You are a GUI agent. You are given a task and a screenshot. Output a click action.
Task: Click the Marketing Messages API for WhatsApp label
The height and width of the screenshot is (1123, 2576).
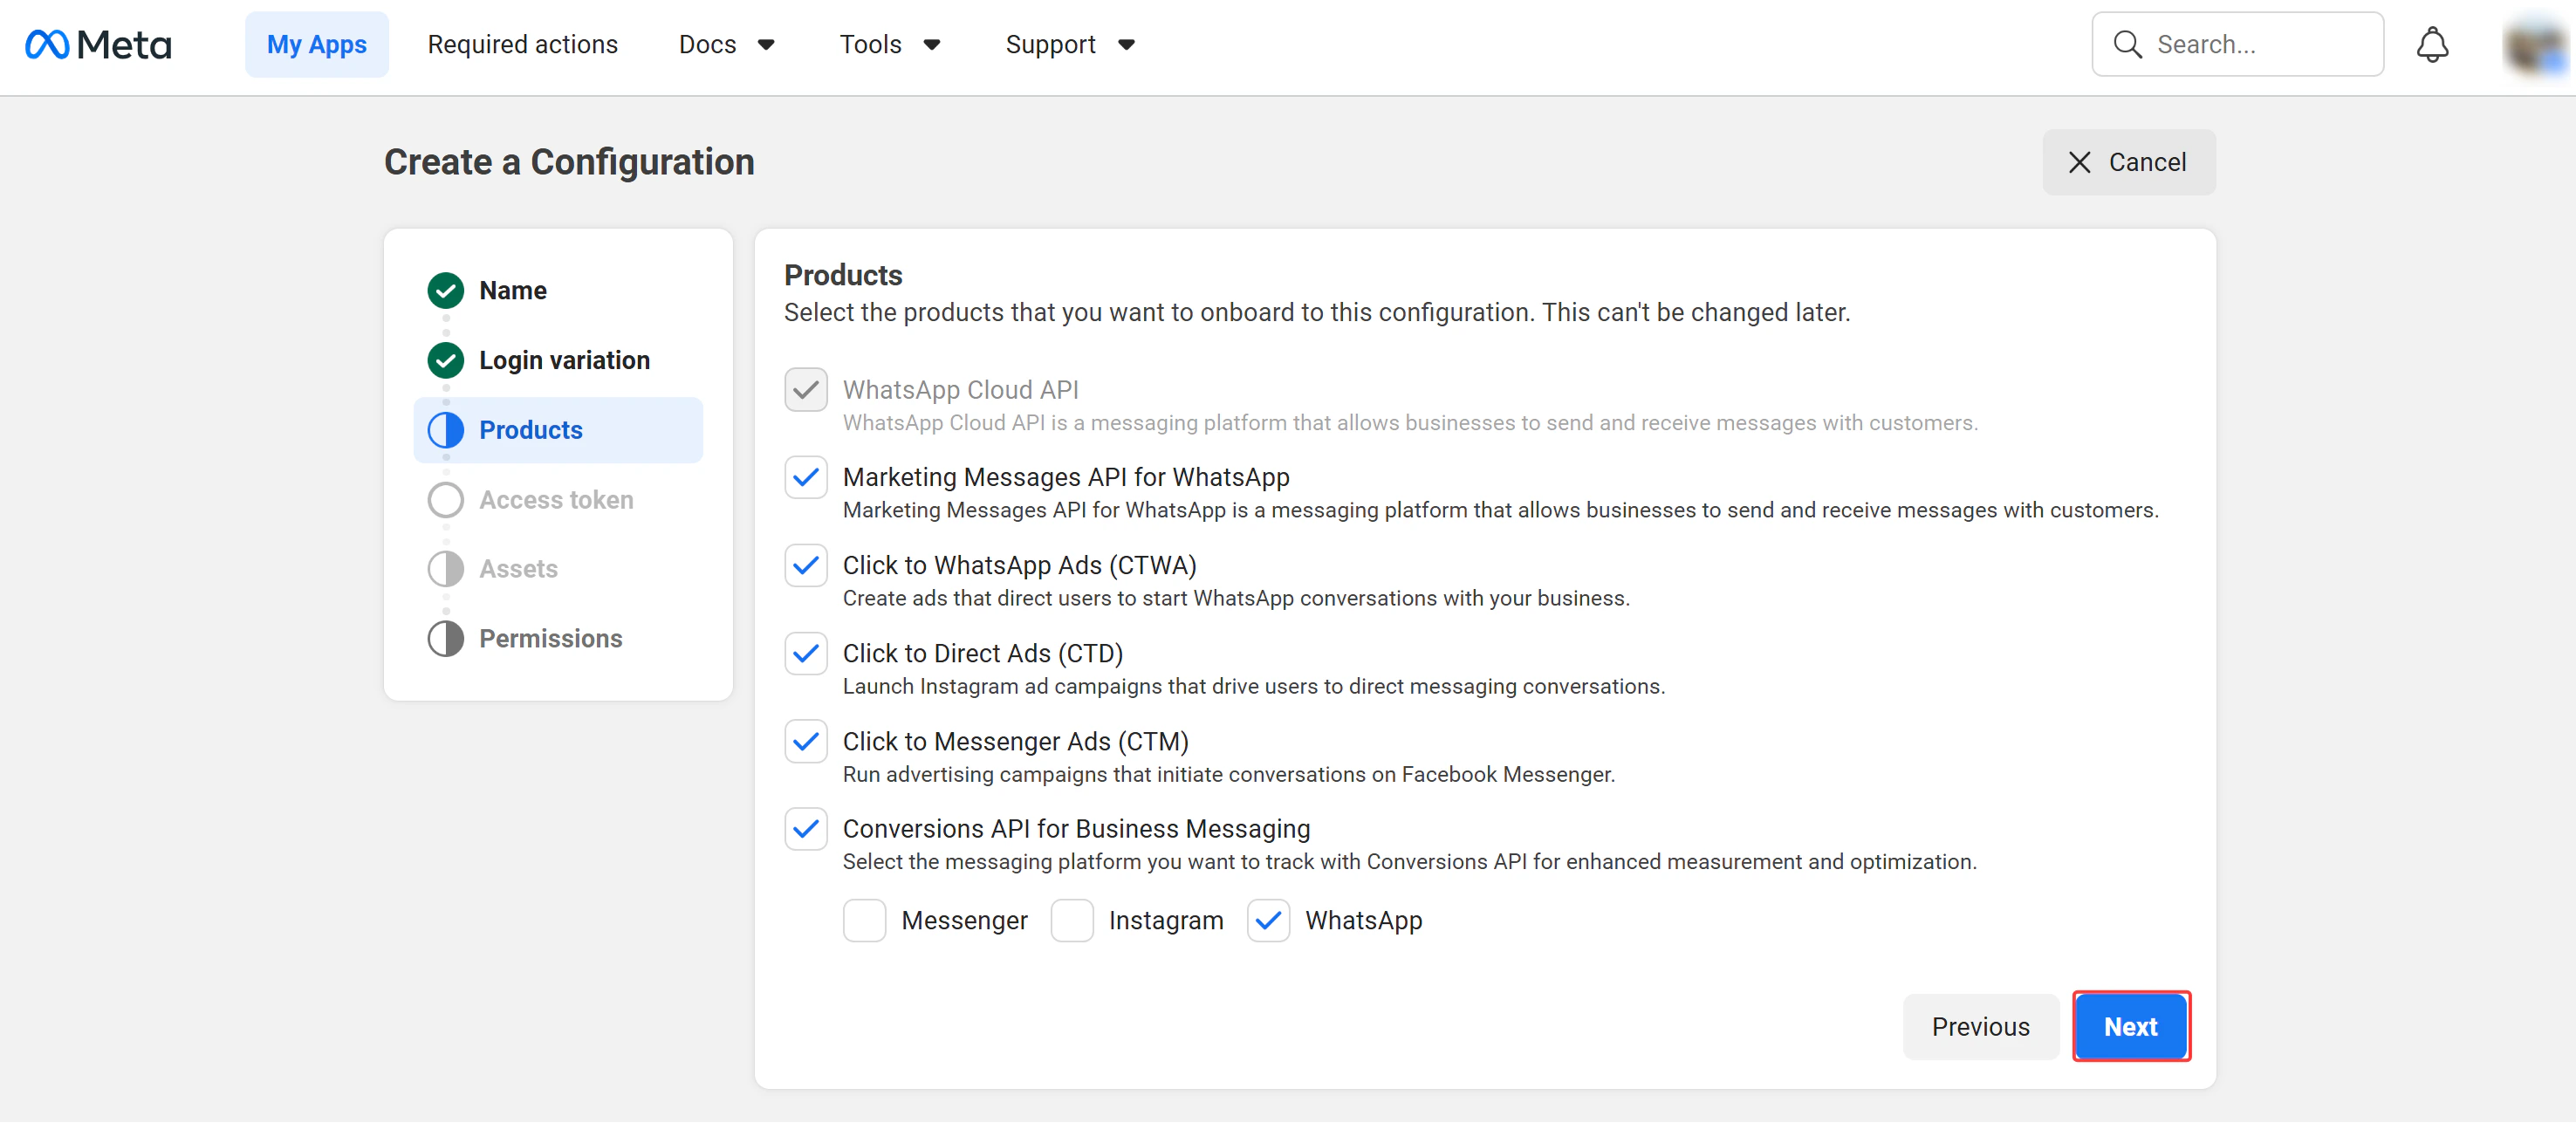click(1065, 478)
